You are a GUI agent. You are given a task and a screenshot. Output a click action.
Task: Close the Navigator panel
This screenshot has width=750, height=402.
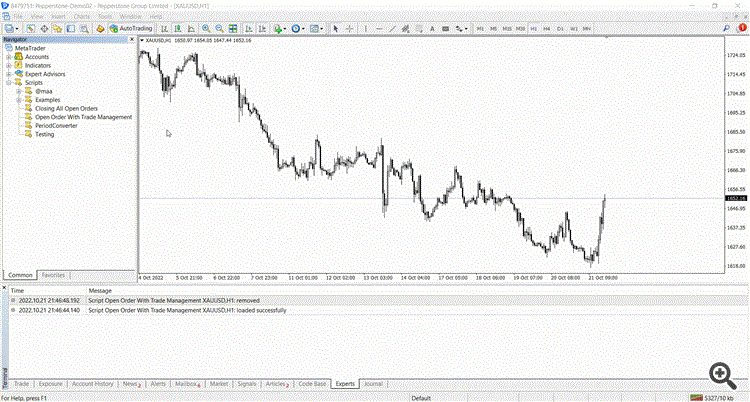(x=133, y=40)
